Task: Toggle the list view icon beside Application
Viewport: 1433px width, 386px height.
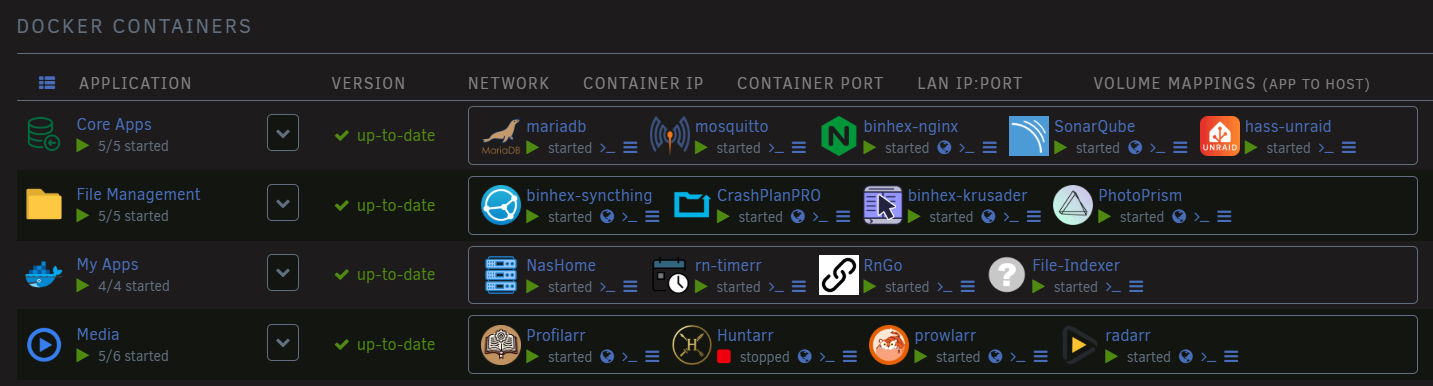Action: [47, 83]
